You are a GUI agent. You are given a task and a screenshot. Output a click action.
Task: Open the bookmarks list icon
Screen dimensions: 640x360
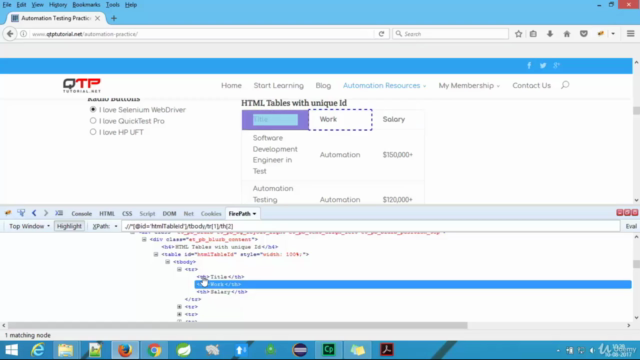[x=533, y=34]
